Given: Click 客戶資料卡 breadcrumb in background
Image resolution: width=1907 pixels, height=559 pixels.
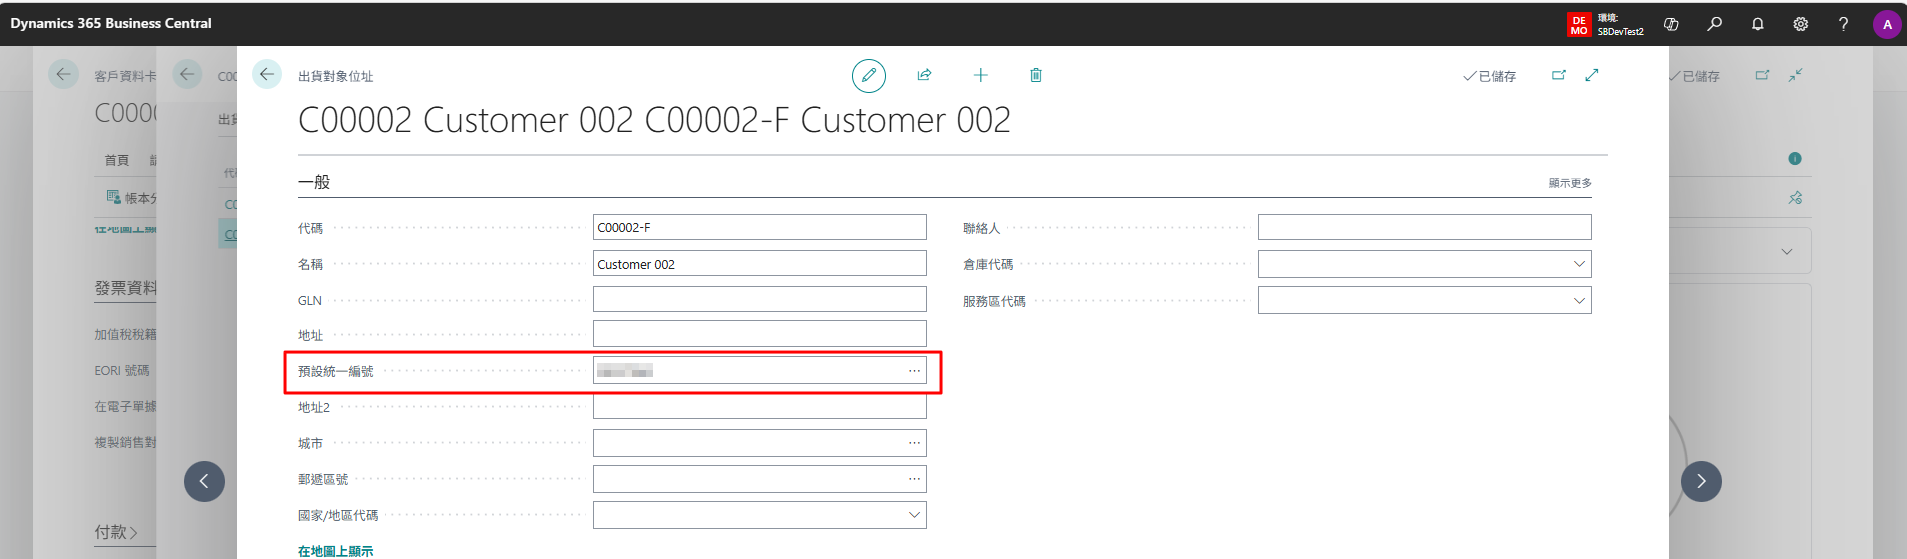Looking at the screenshot, I should tap(125, 76).
